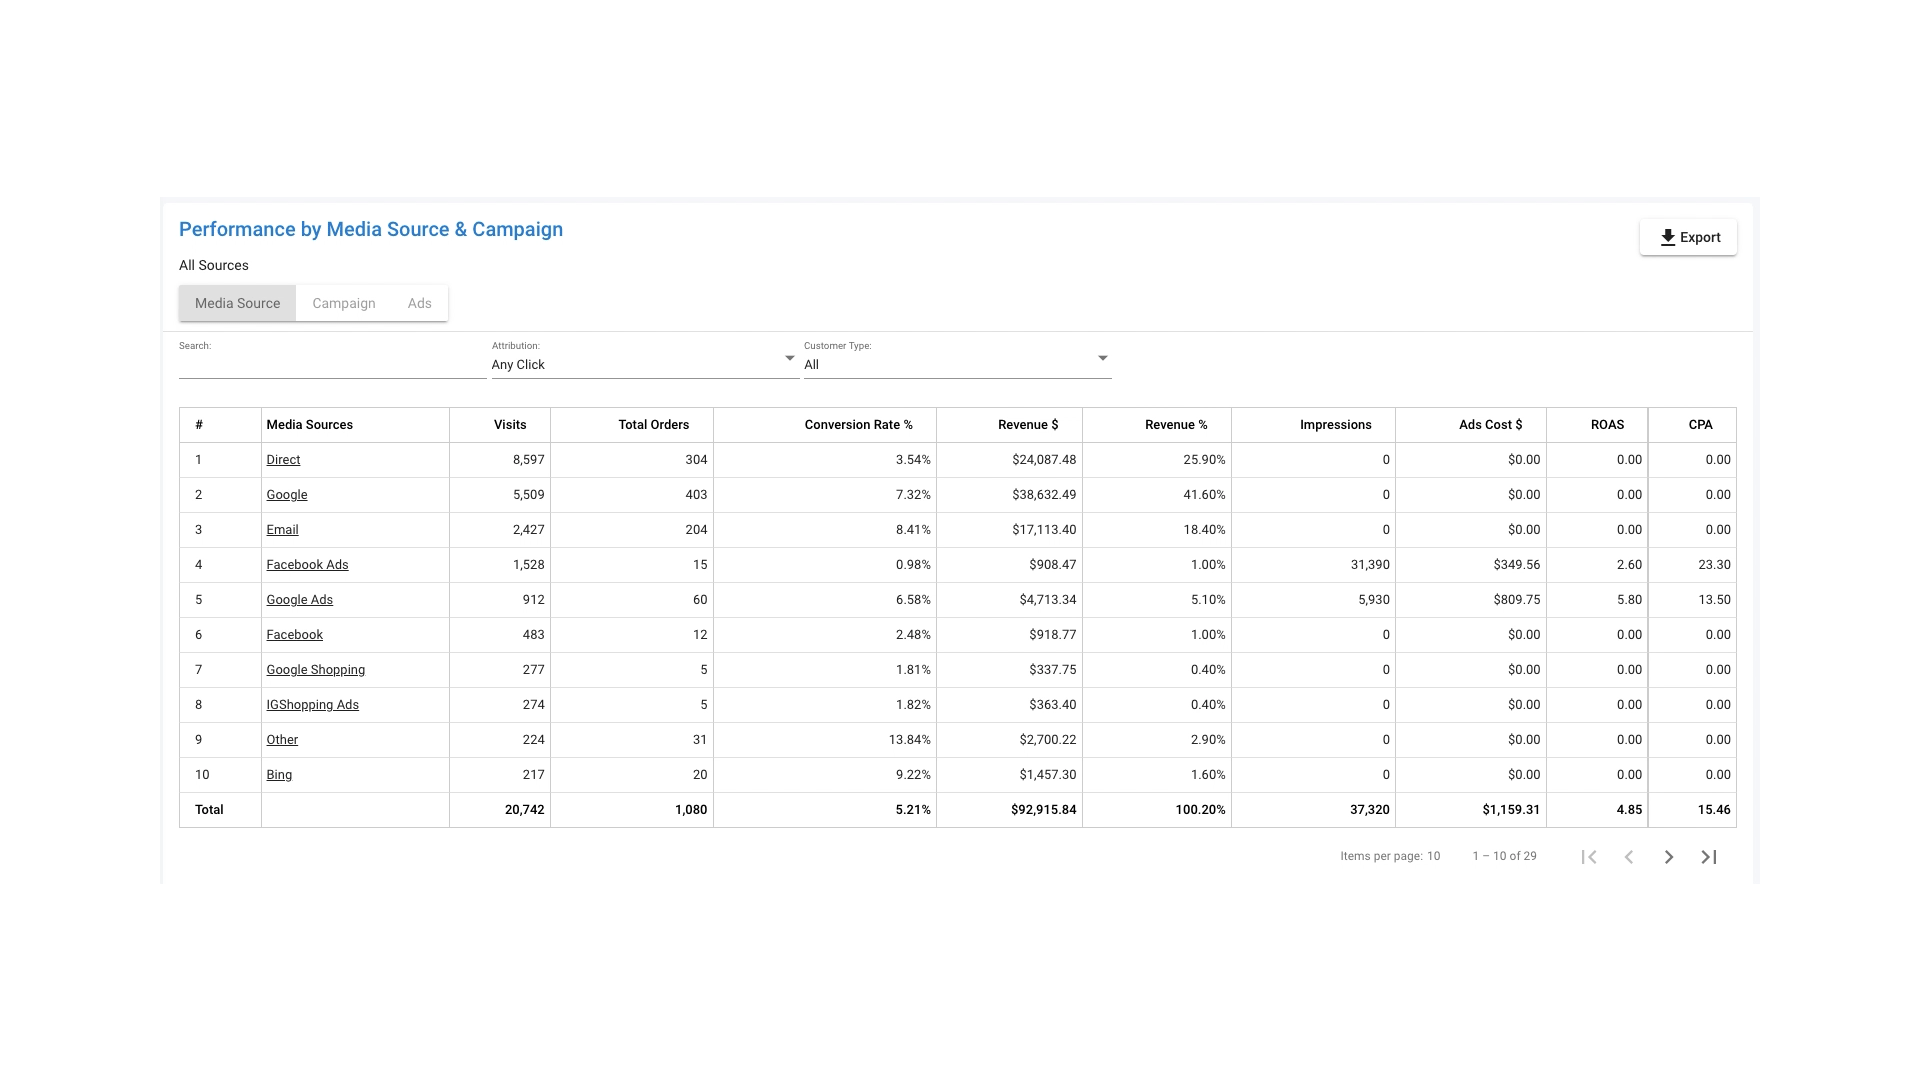Open the Direct media source link
Screen dimensions: 1920x1080
283,460
